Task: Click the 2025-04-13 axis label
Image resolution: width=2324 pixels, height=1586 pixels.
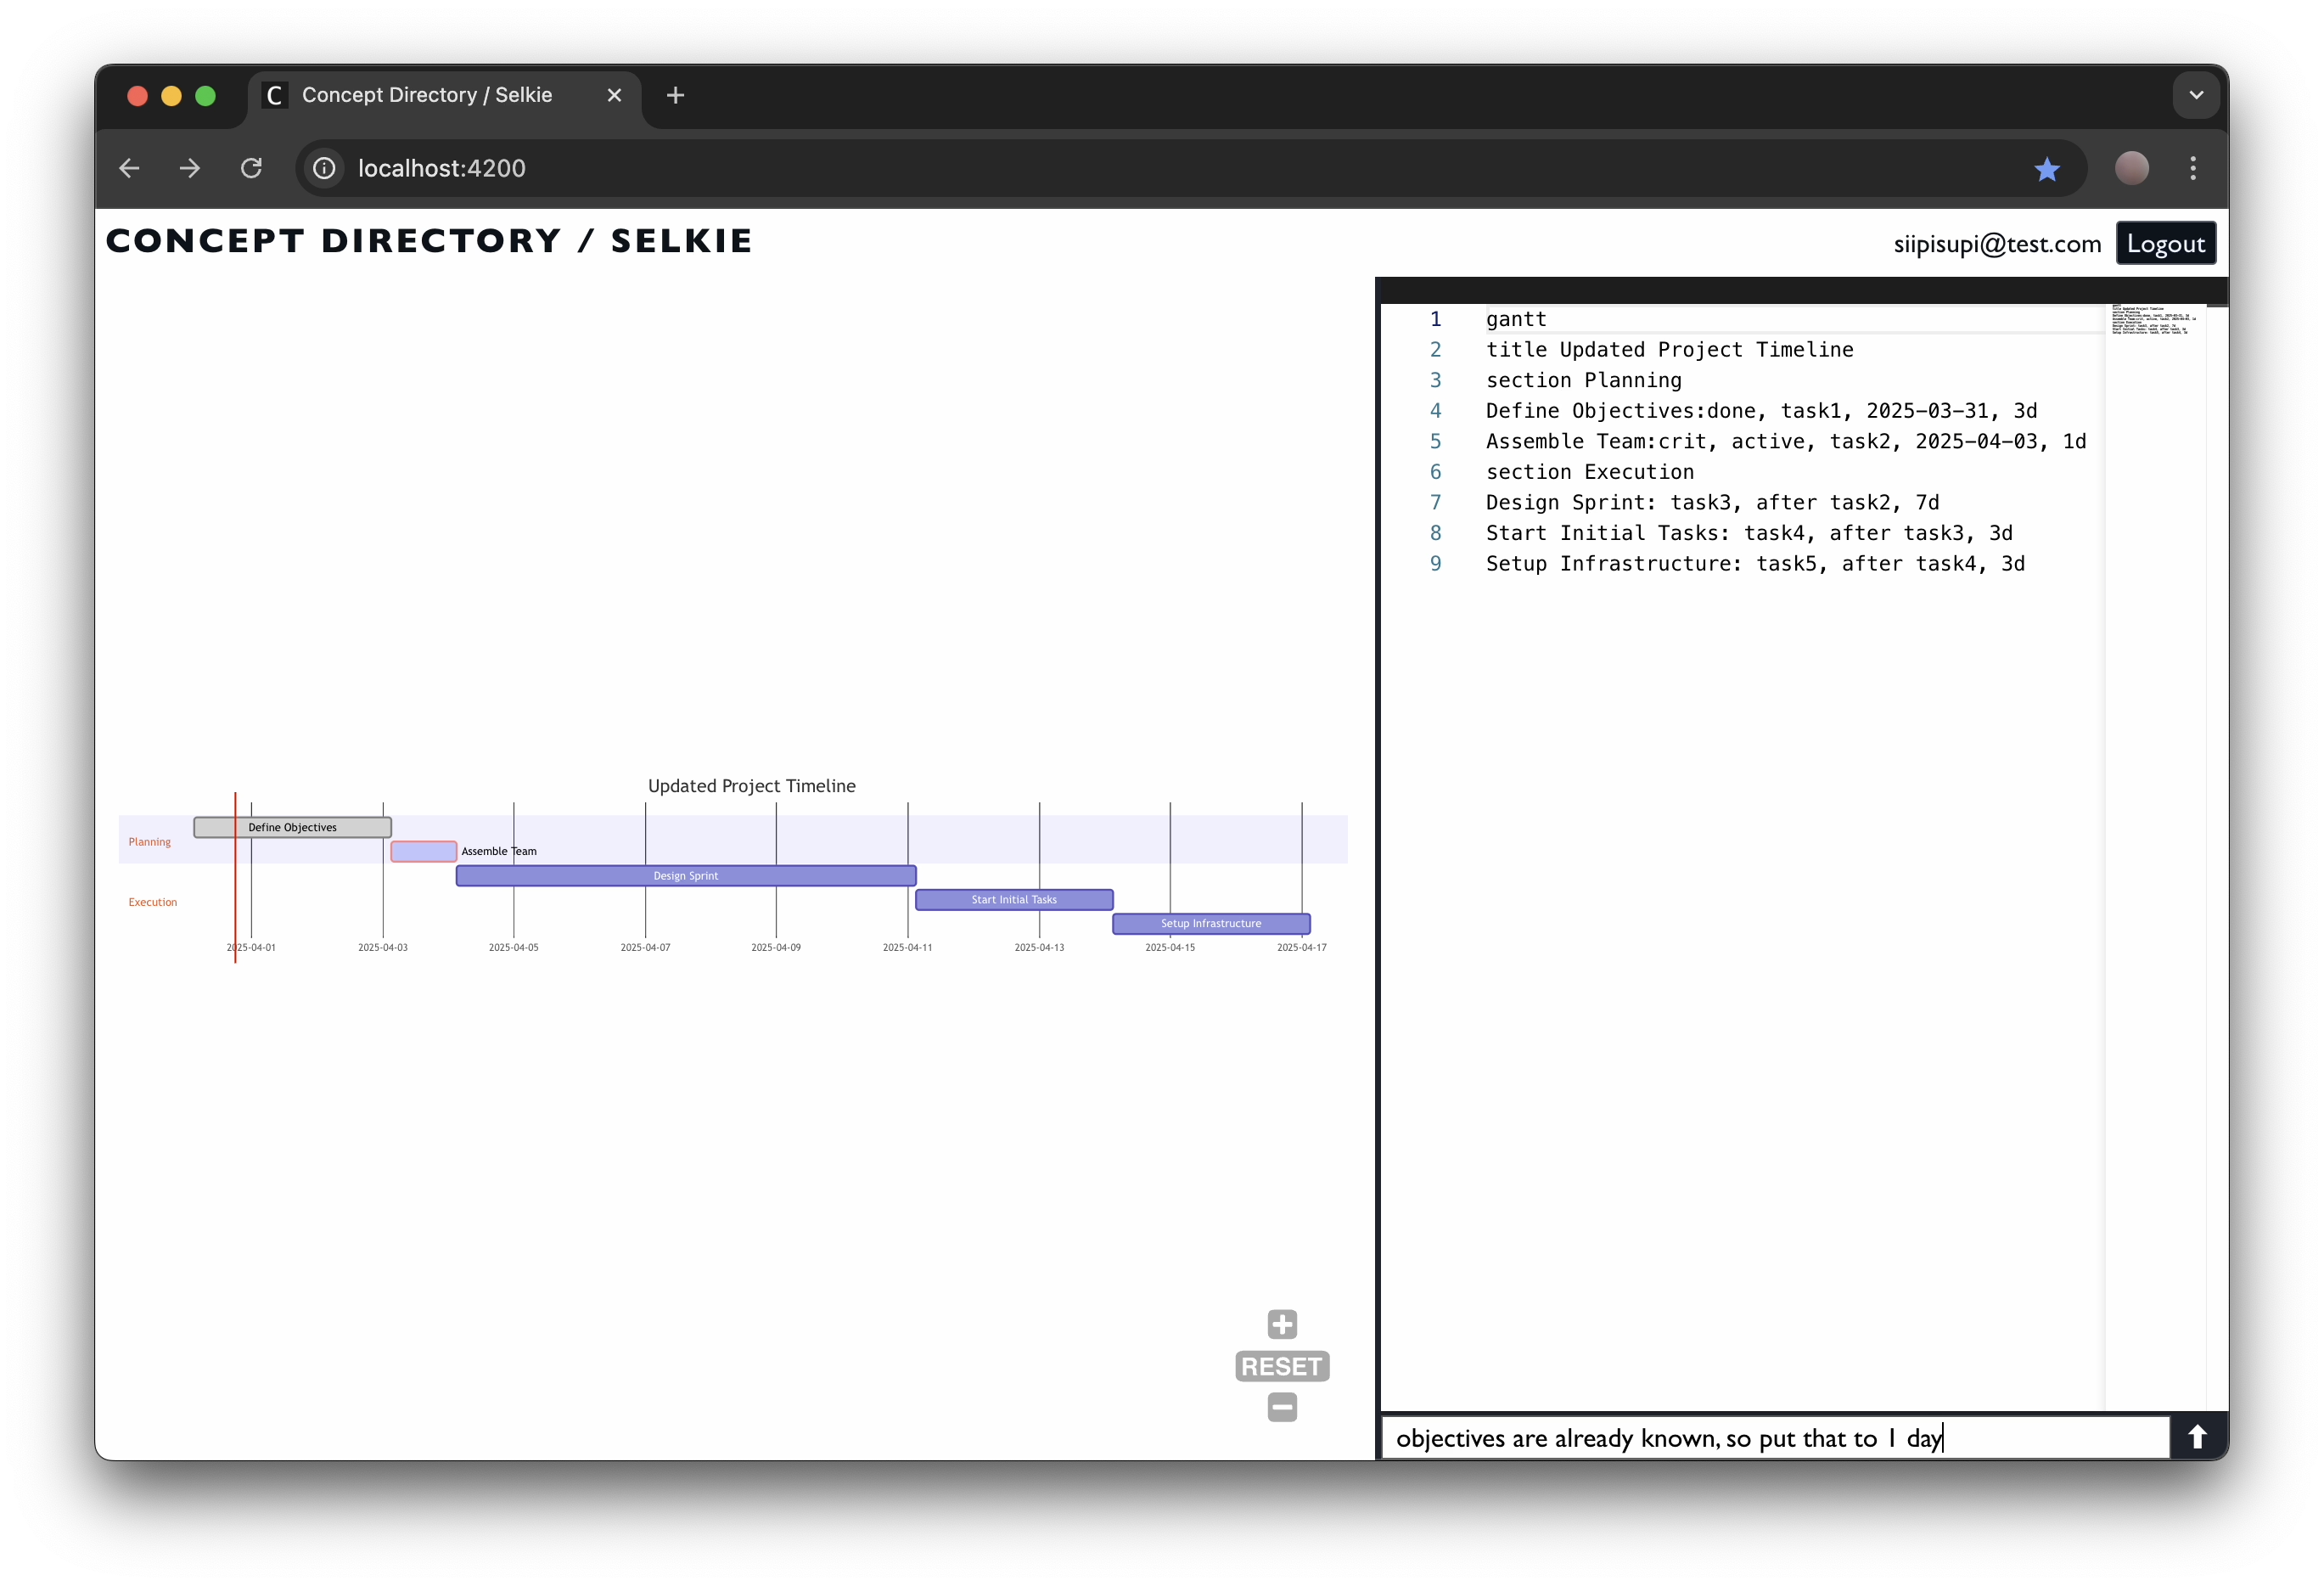Action: [1039, 947]
